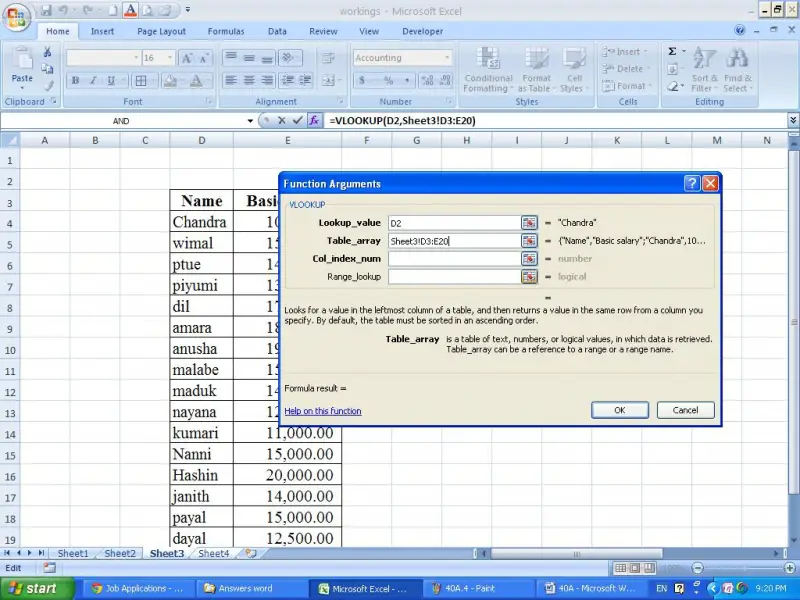Switch to the Data tab

(x=277, y=31)
